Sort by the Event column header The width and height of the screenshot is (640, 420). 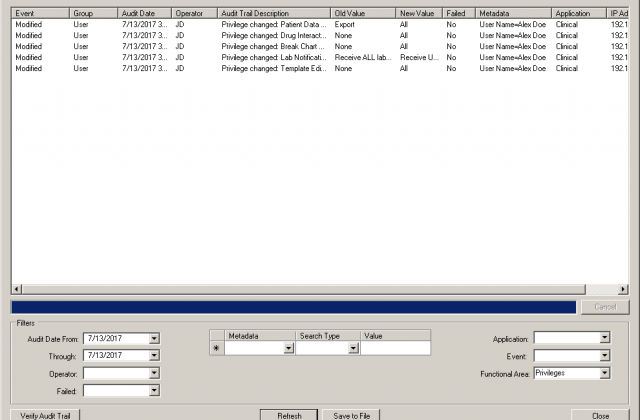[40, 13]
